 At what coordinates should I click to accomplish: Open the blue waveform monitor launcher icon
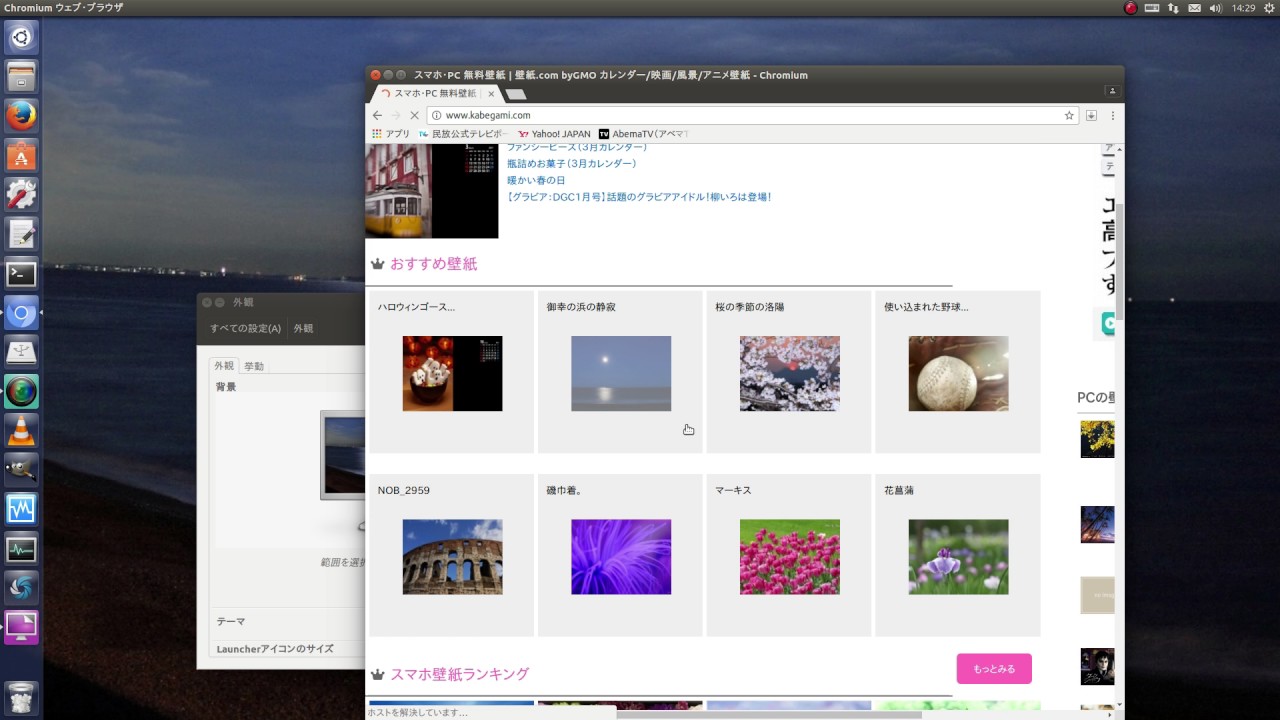(21, 509)
